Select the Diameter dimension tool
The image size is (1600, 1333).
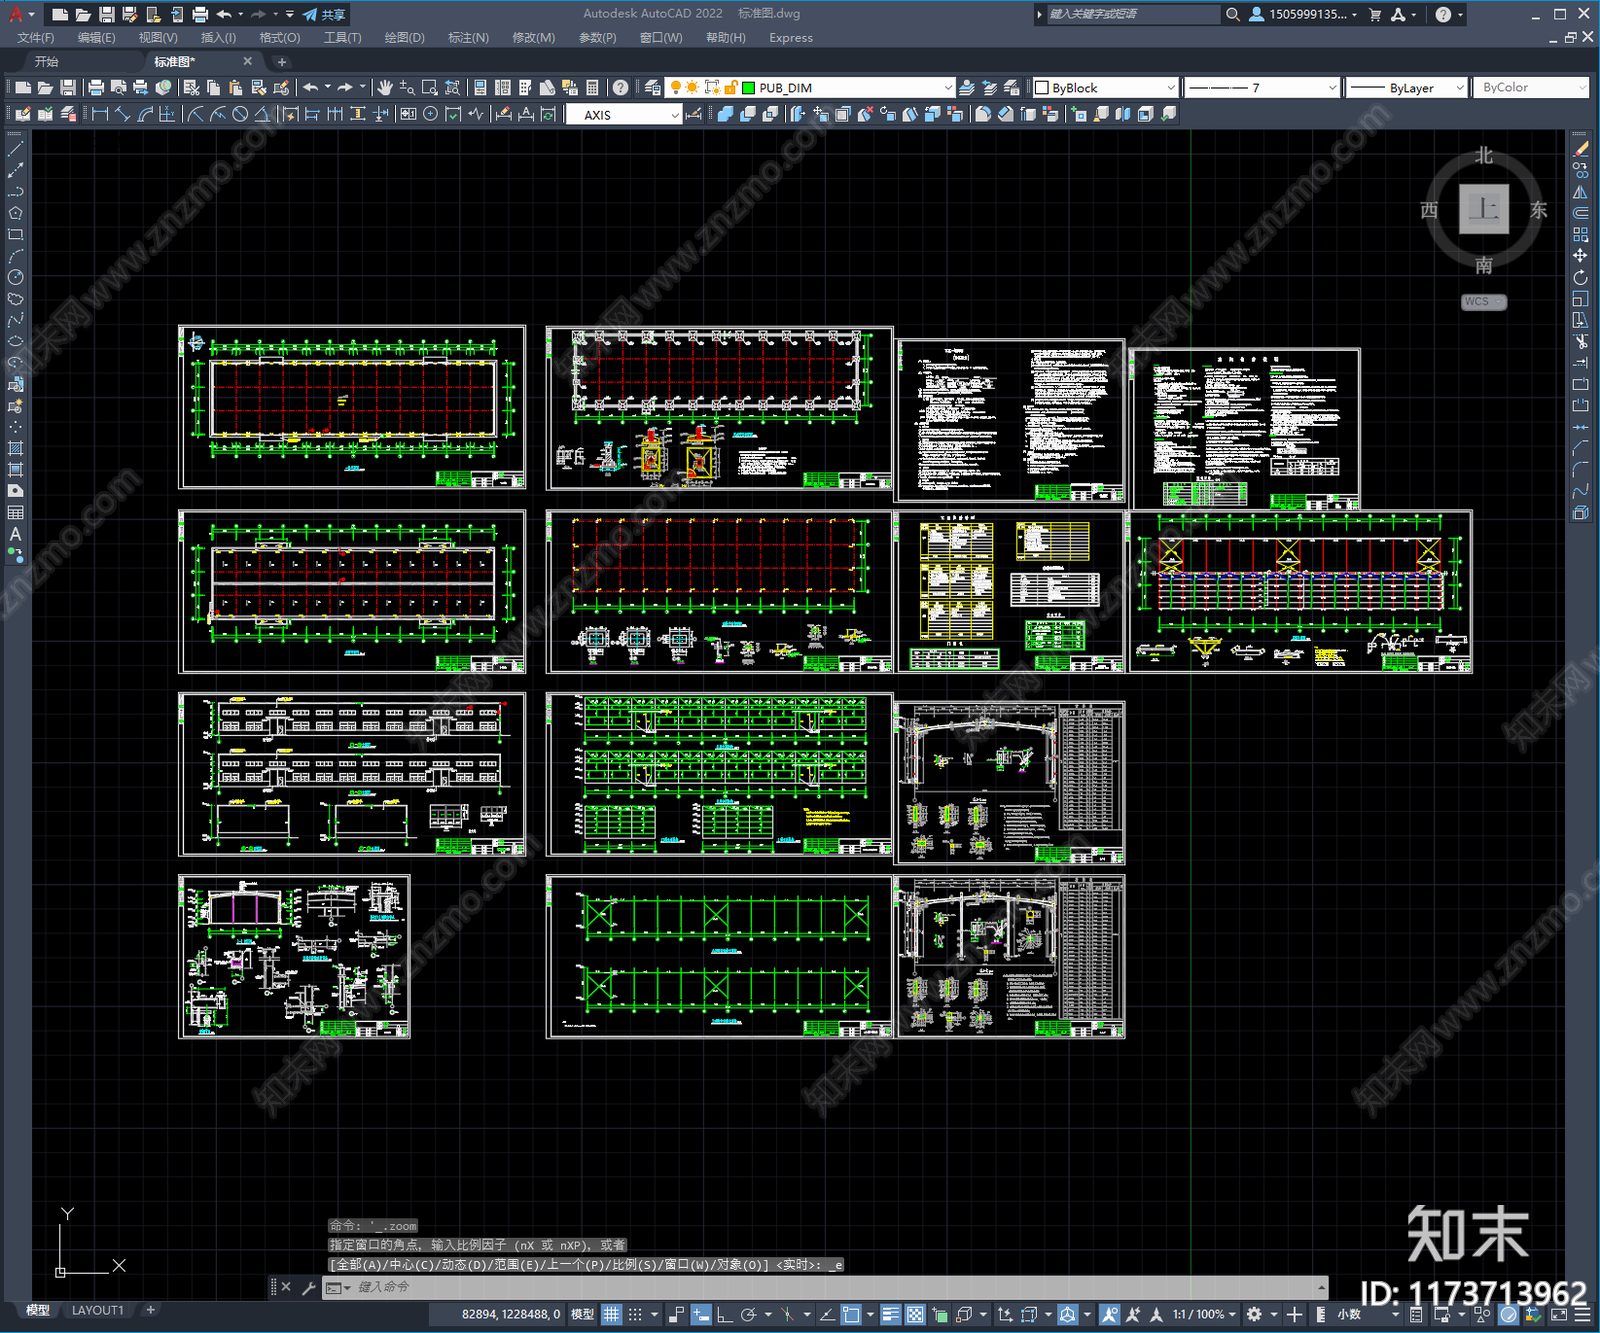pyautogui.click(x=240, y=115)
